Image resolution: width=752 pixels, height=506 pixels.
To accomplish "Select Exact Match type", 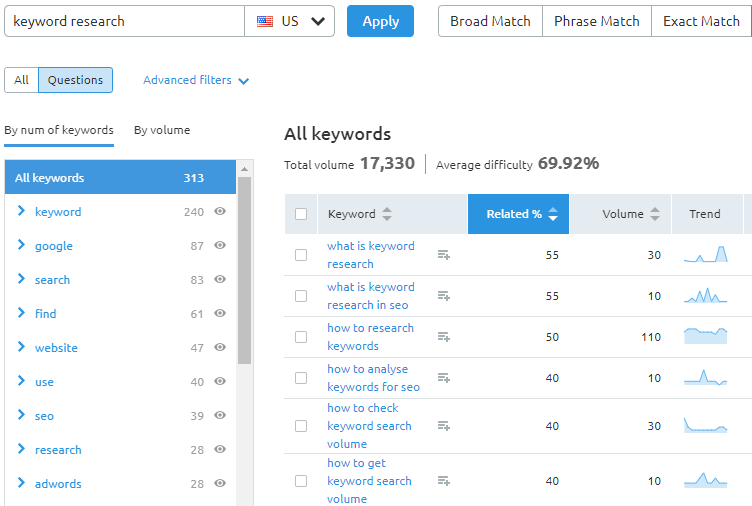I will [x=701, y=21].
